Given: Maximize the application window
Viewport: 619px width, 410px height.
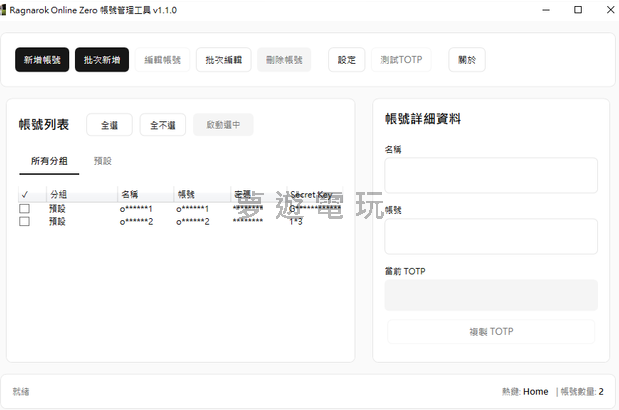Looking at the screenshot, I should click(x=577, y=10).
